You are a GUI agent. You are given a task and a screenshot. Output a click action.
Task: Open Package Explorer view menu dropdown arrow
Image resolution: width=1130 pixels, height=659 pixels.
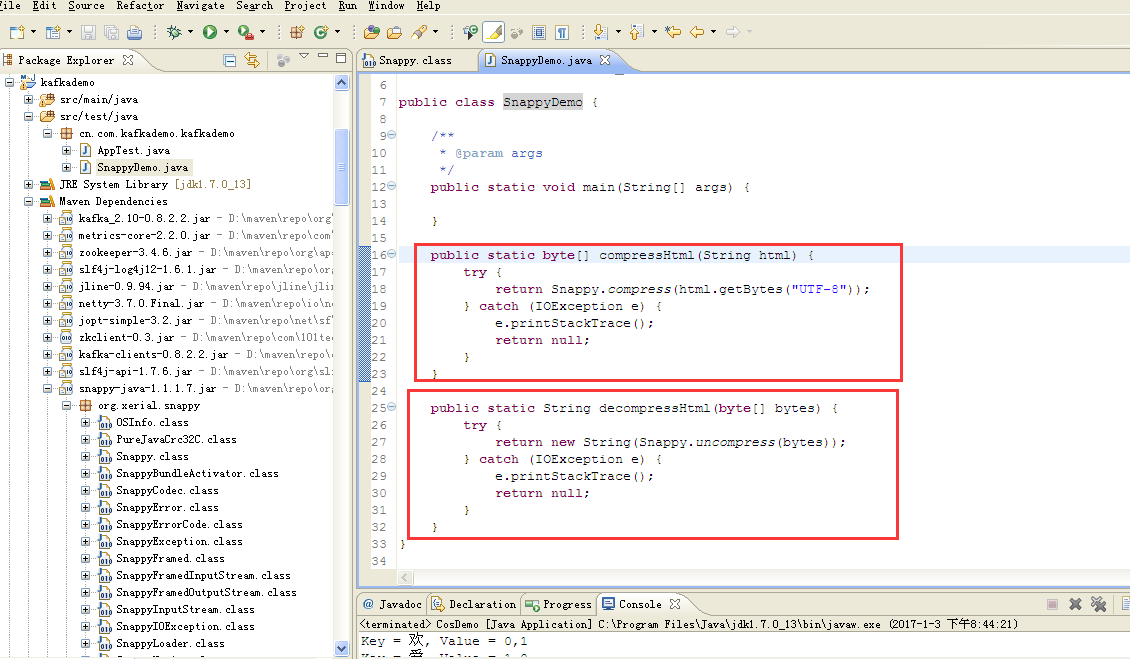[x=304, y=56]
